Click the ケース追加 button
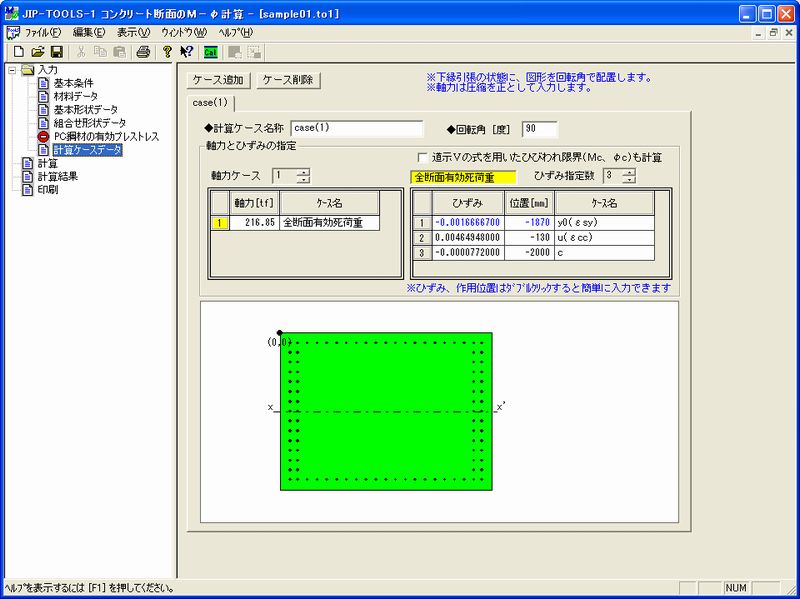 [x=218, y=79]
